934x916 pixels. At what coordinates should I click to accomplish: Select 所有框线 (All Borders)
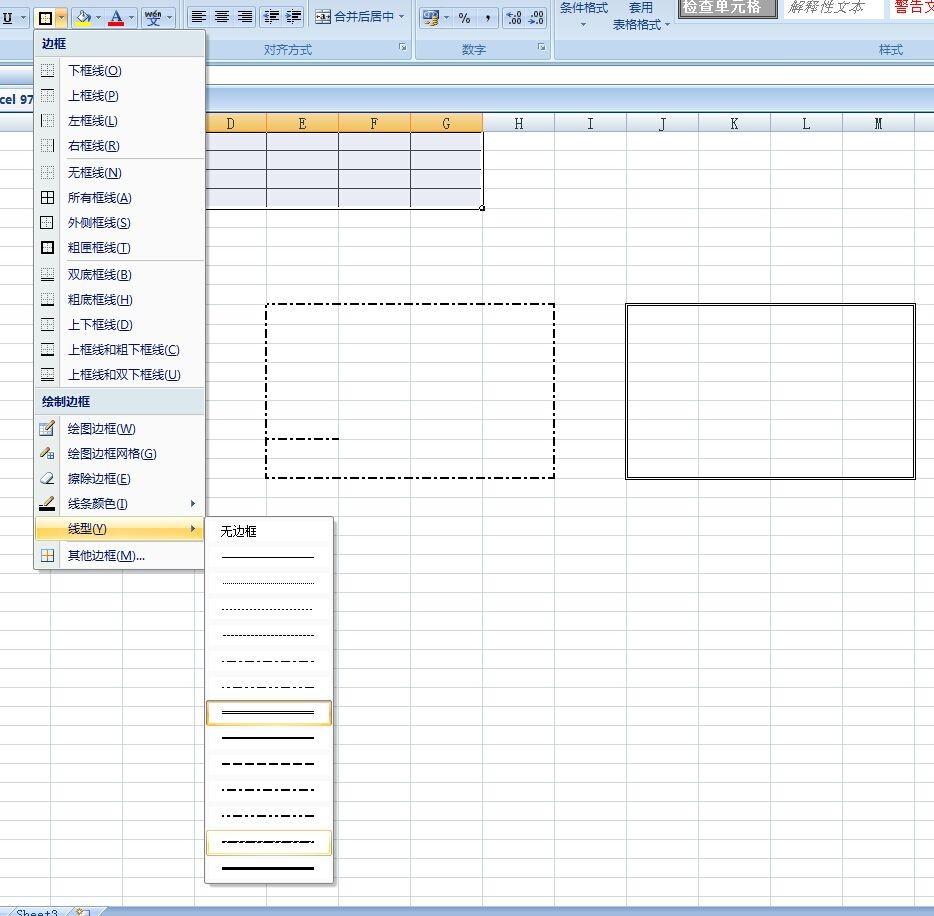[x=99, y=198]
